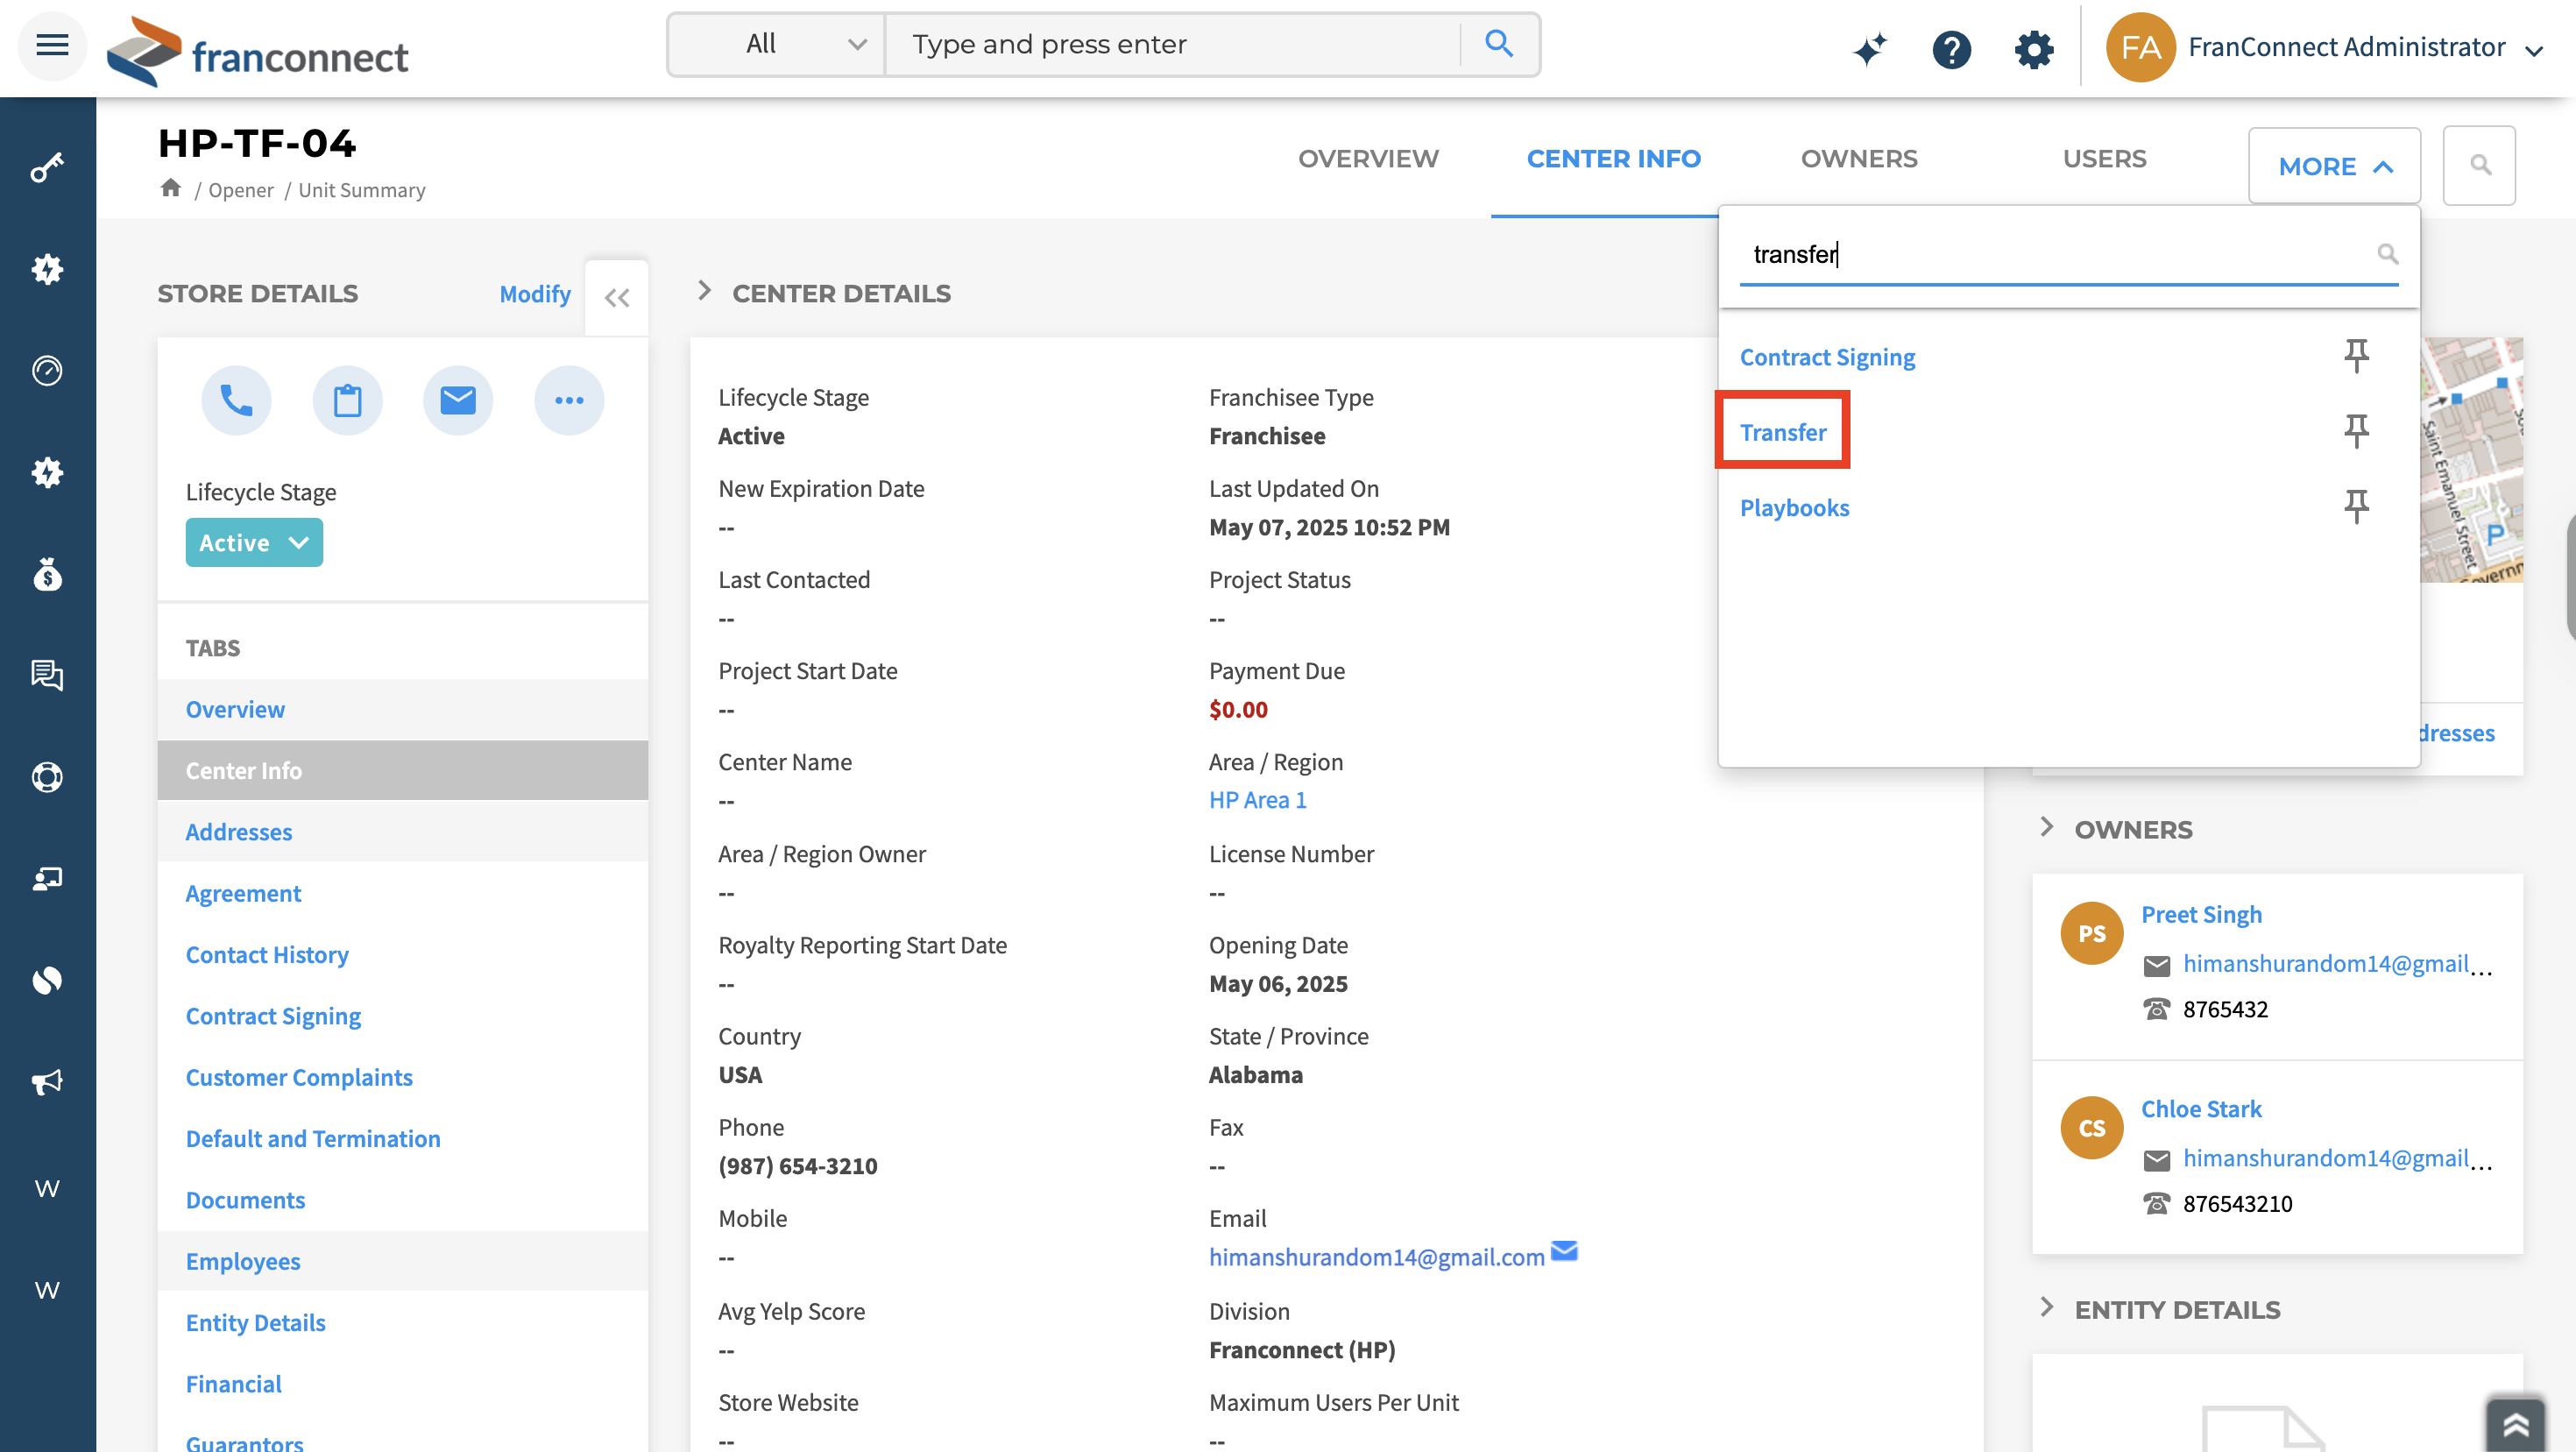Click the home breadcrumb icon
Image resolution: width=2576 pixels, height=1452 pixels.
(171, 188)
